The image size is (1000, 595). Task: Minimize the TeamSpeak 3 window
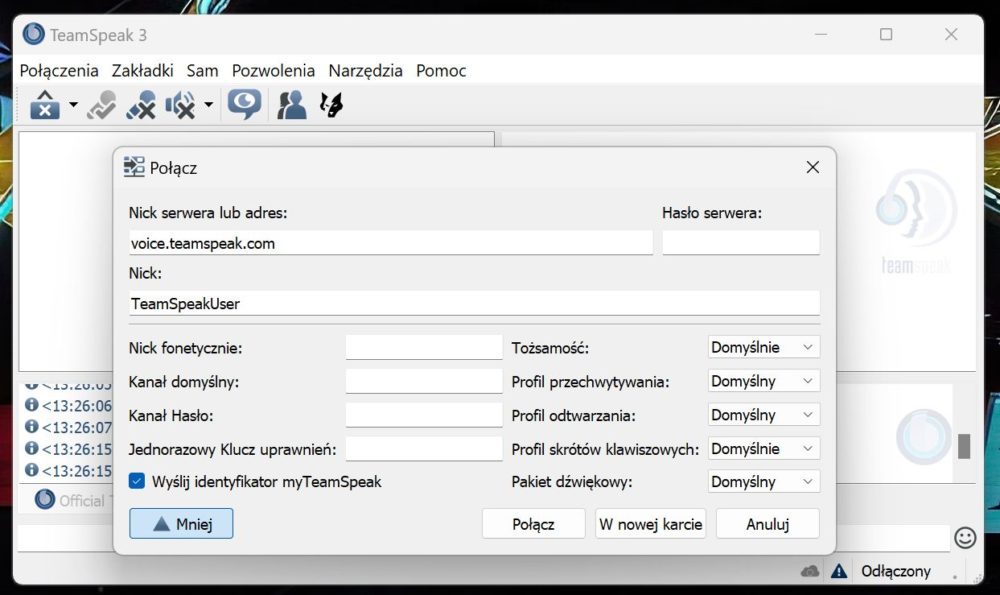coord(821,34)
